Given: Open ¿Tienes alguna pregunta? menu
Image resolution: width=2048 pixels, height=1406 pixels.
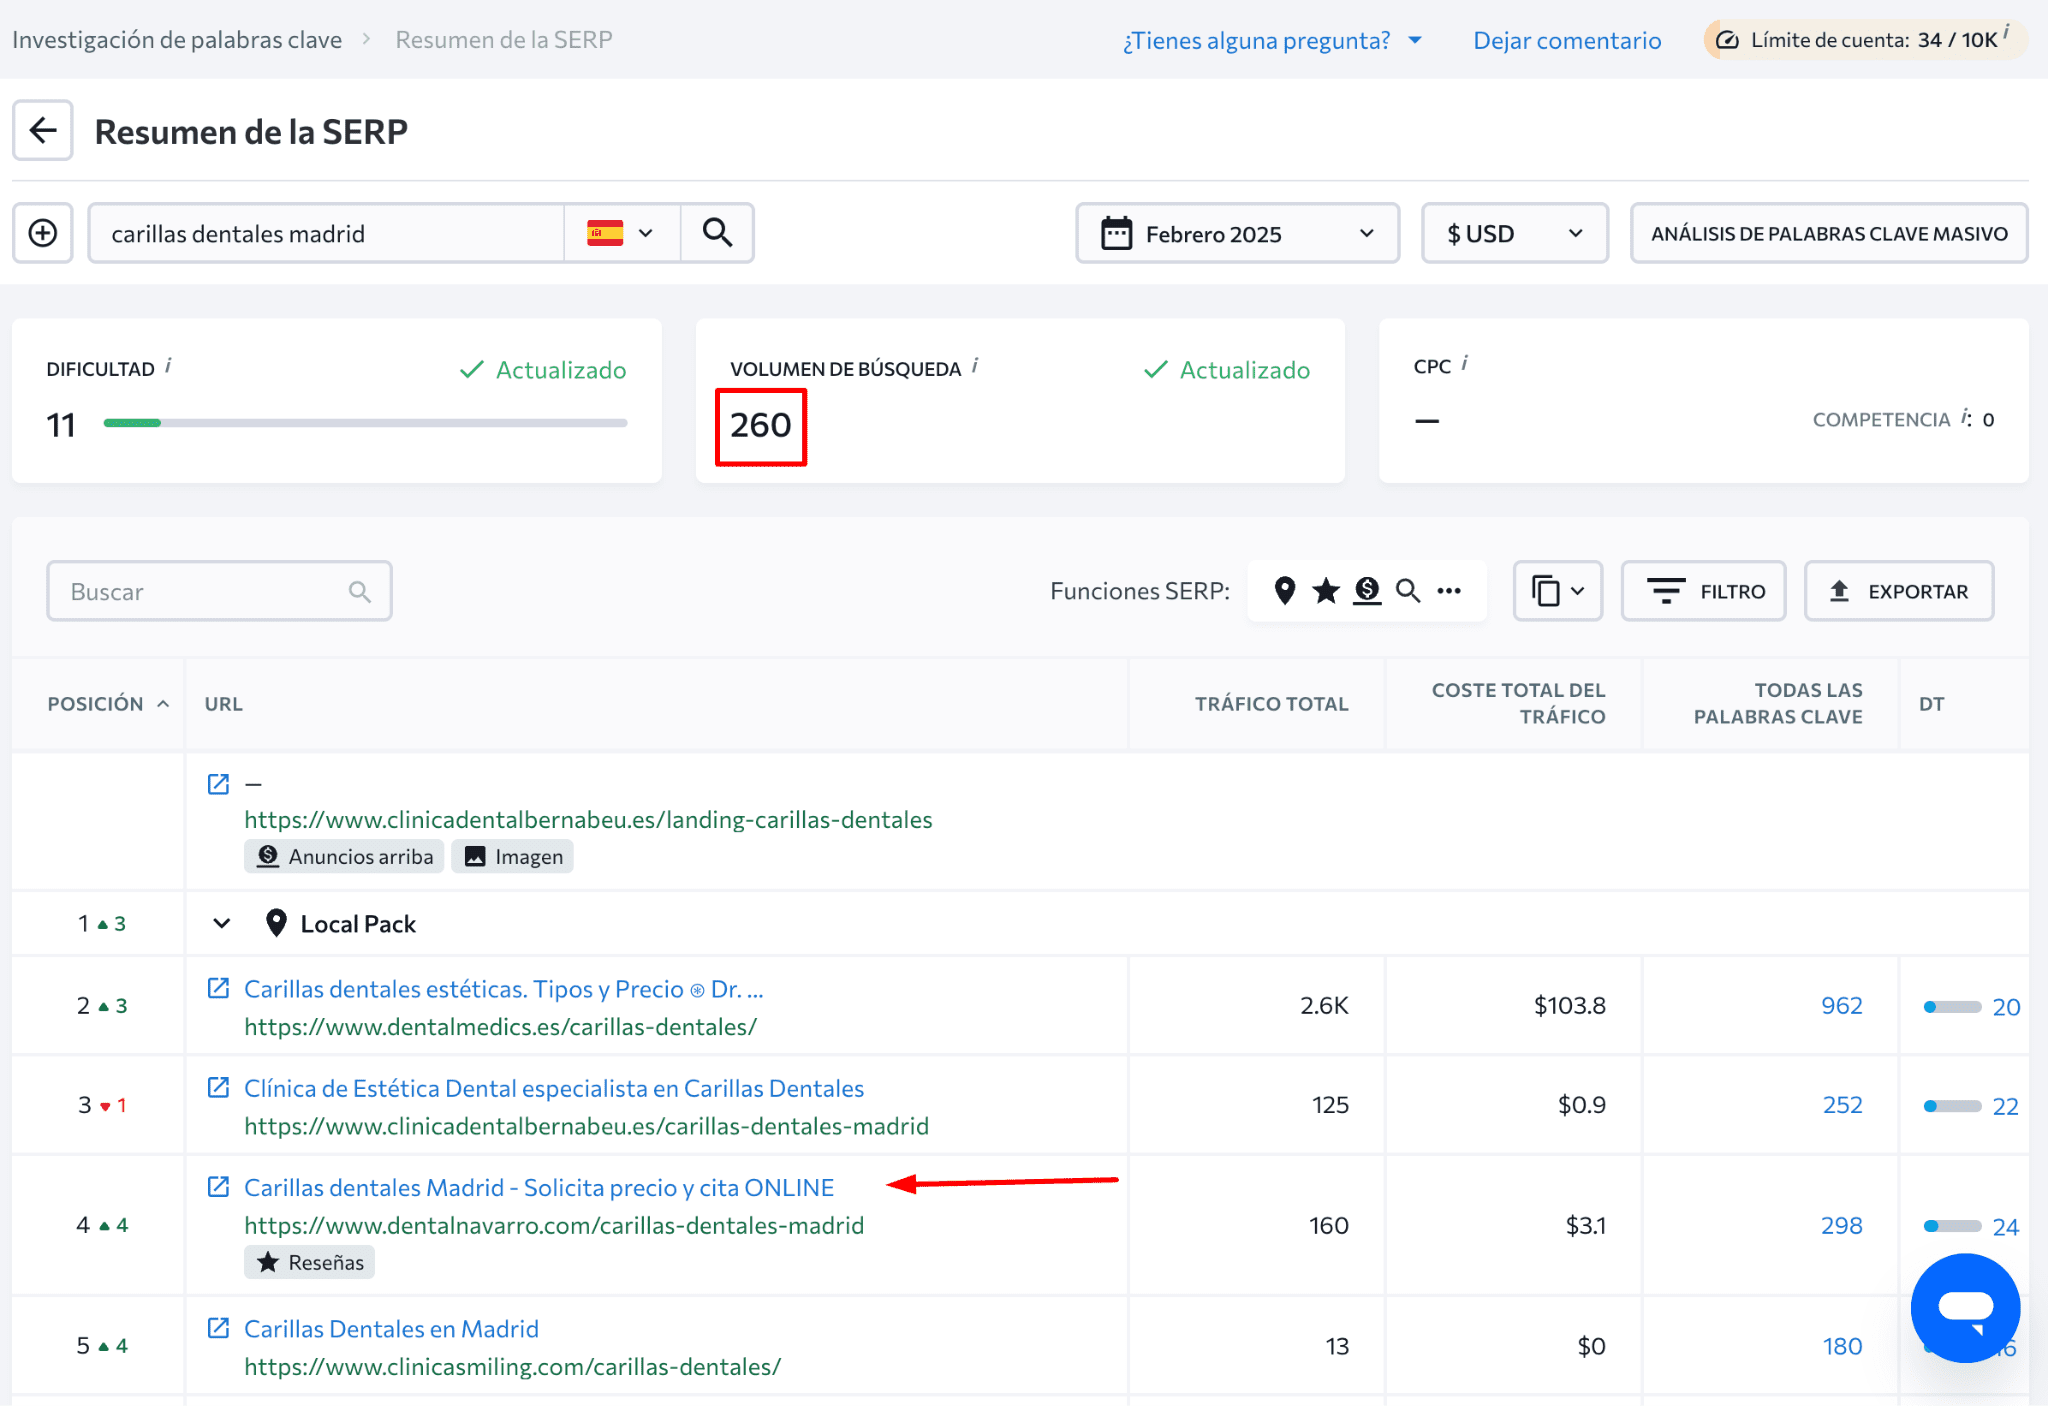Looking at the screenshot, I should [1272, 40].
